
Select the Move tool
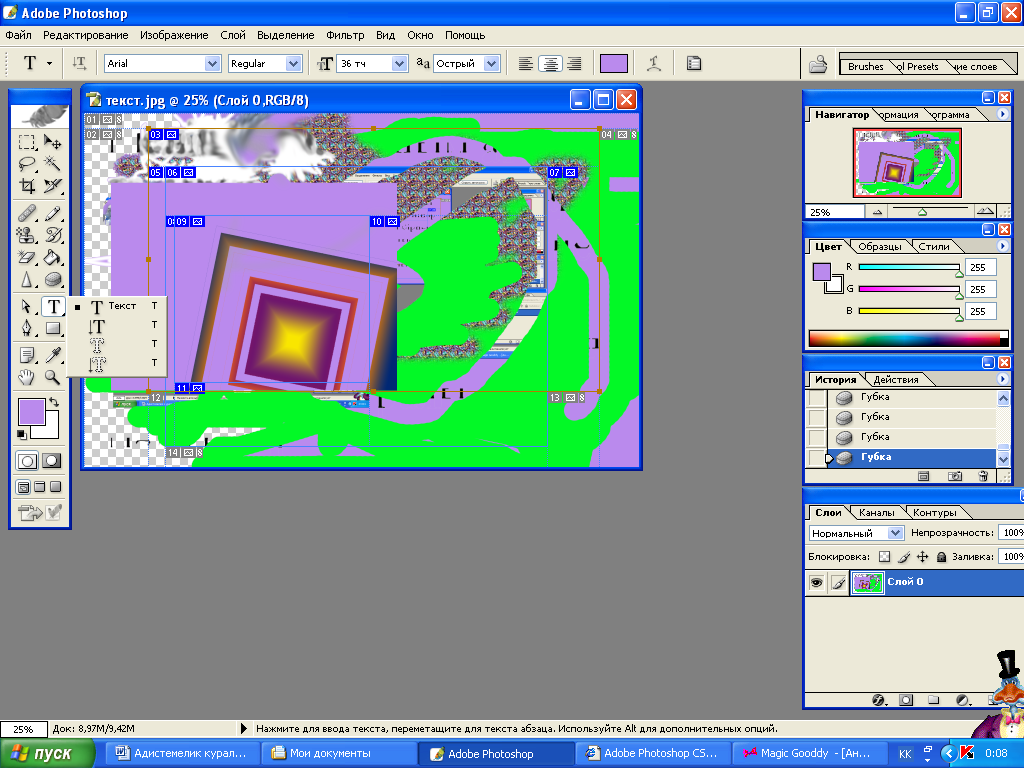[53, 141]
